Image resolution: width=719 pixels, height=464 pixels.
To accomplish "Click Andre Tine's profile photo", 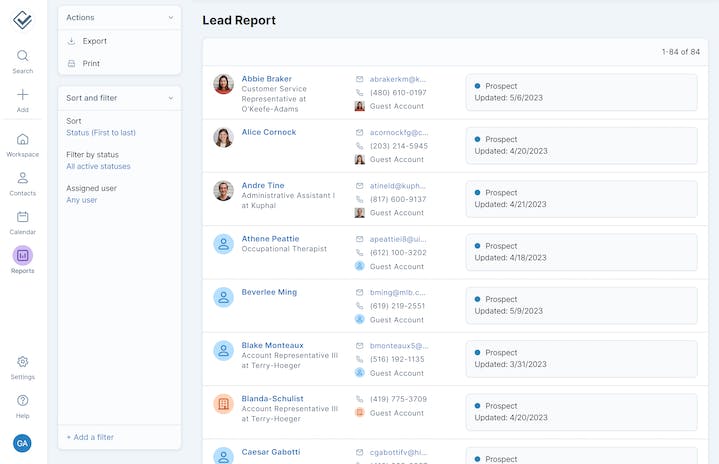I will point(223,191).
